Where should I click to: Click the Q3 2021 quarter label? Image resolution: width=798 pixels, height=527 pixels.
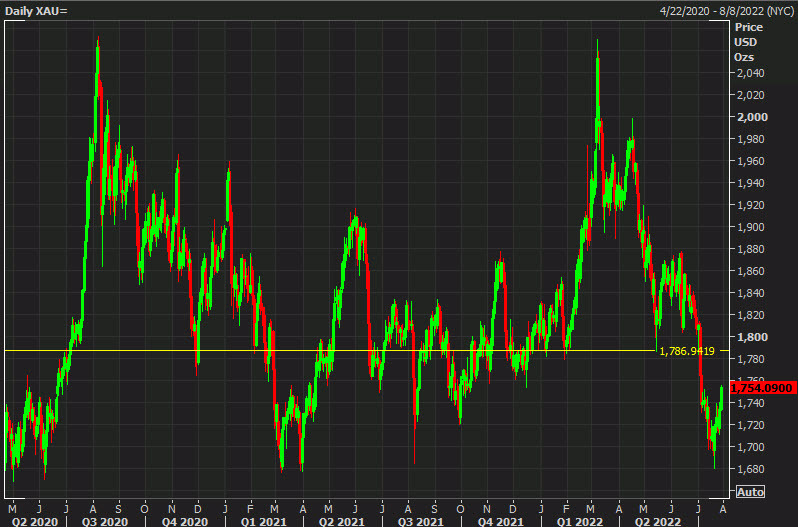tap(420, 521)
